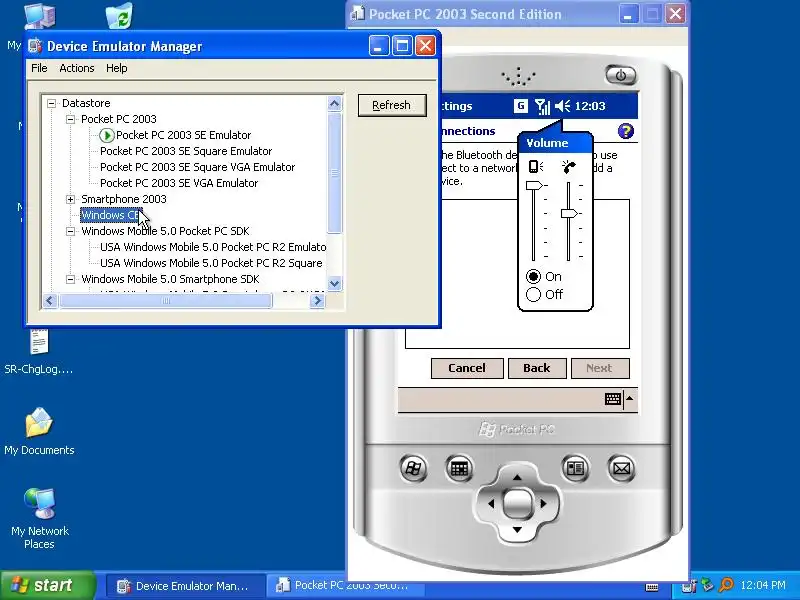Open input method selector arrow beside keyboard

pyautogui.click(x=630, y=398)
